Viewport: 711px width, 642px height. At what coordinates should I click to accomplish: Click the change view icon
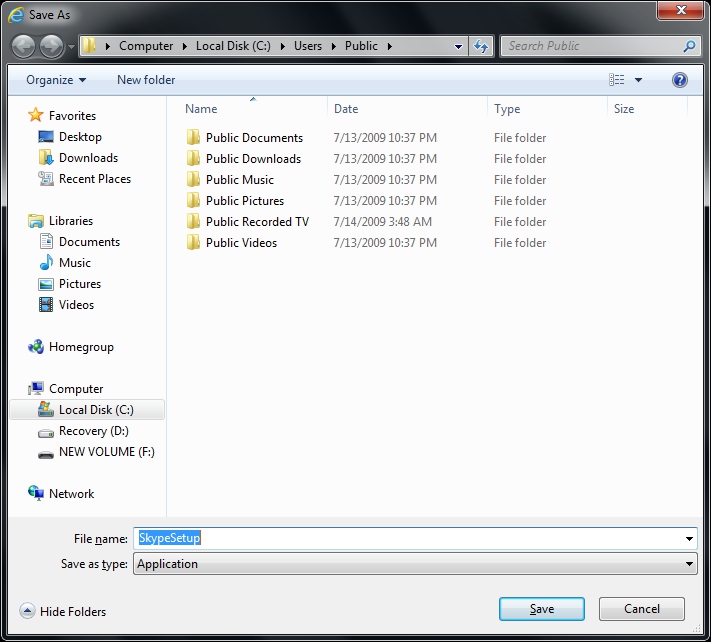click(616, 80)
